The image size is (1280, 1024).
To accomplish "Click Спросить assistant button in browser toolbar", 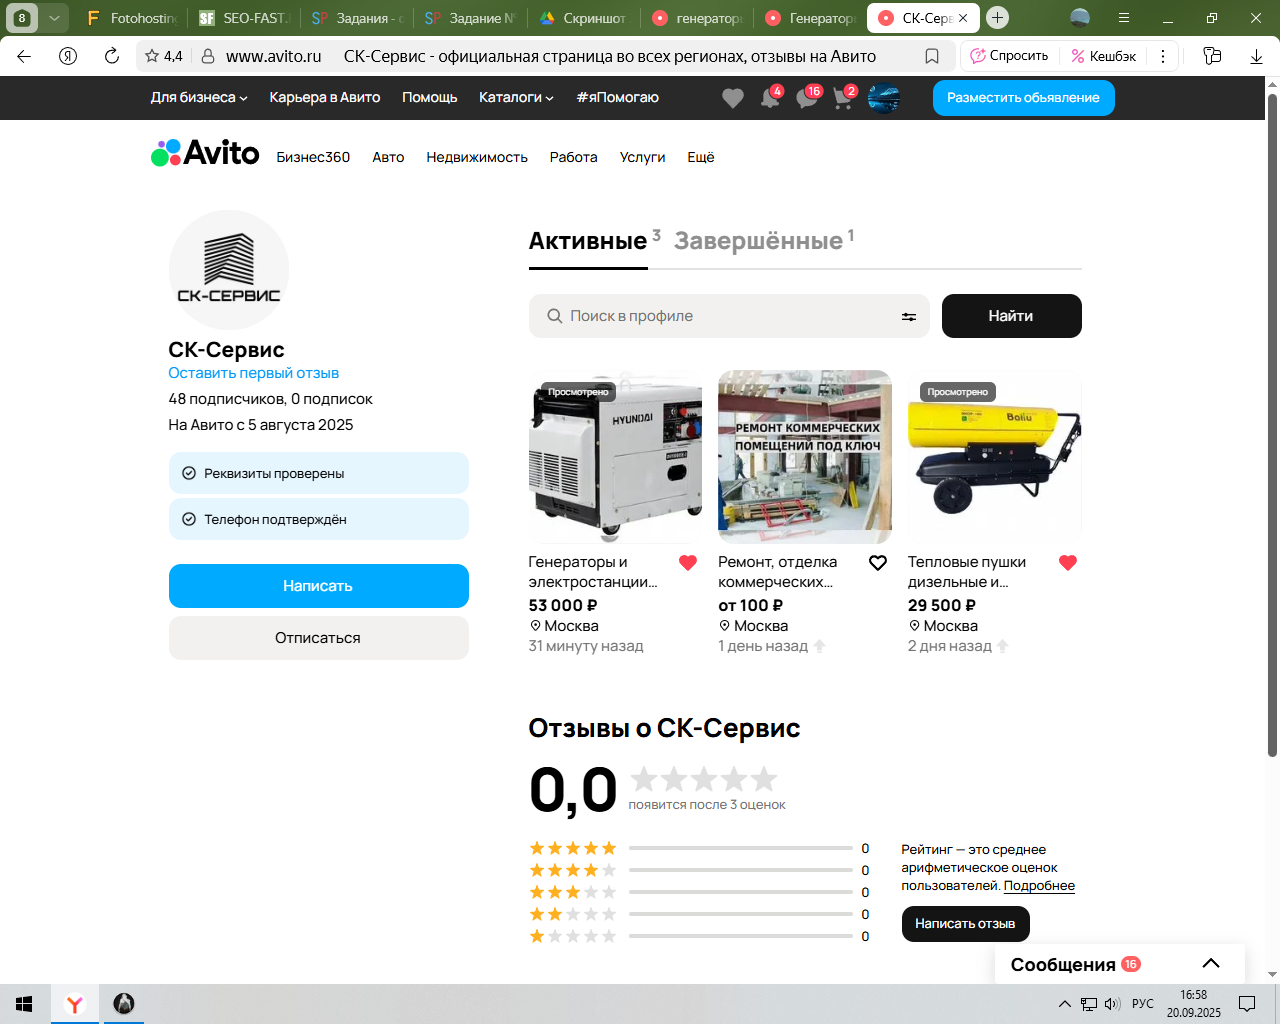I will point(1010,56).
